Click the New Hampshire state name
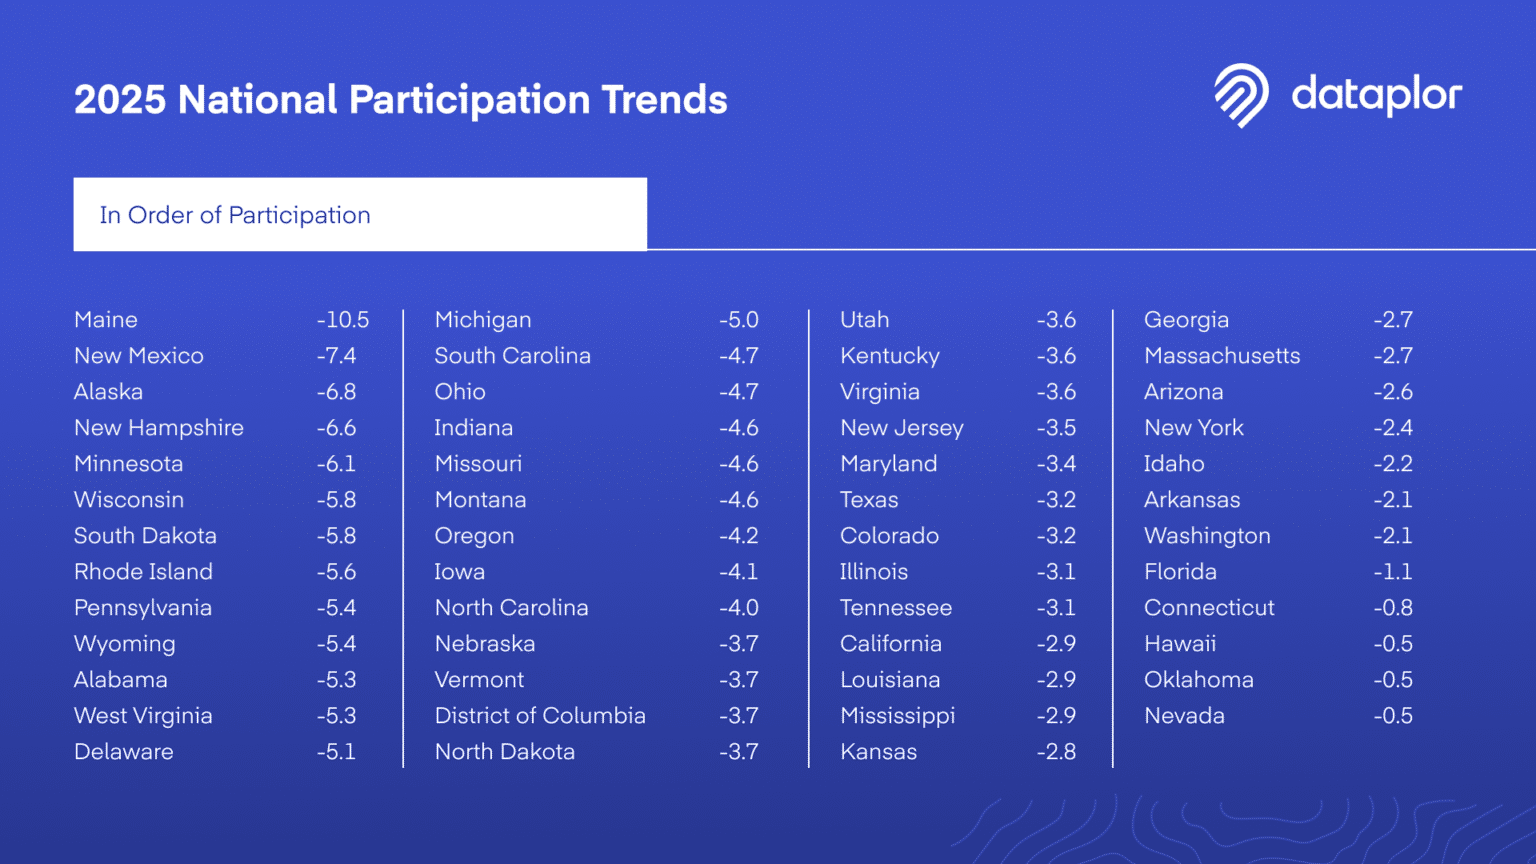The image size is (1536, 864). [159, 428]
